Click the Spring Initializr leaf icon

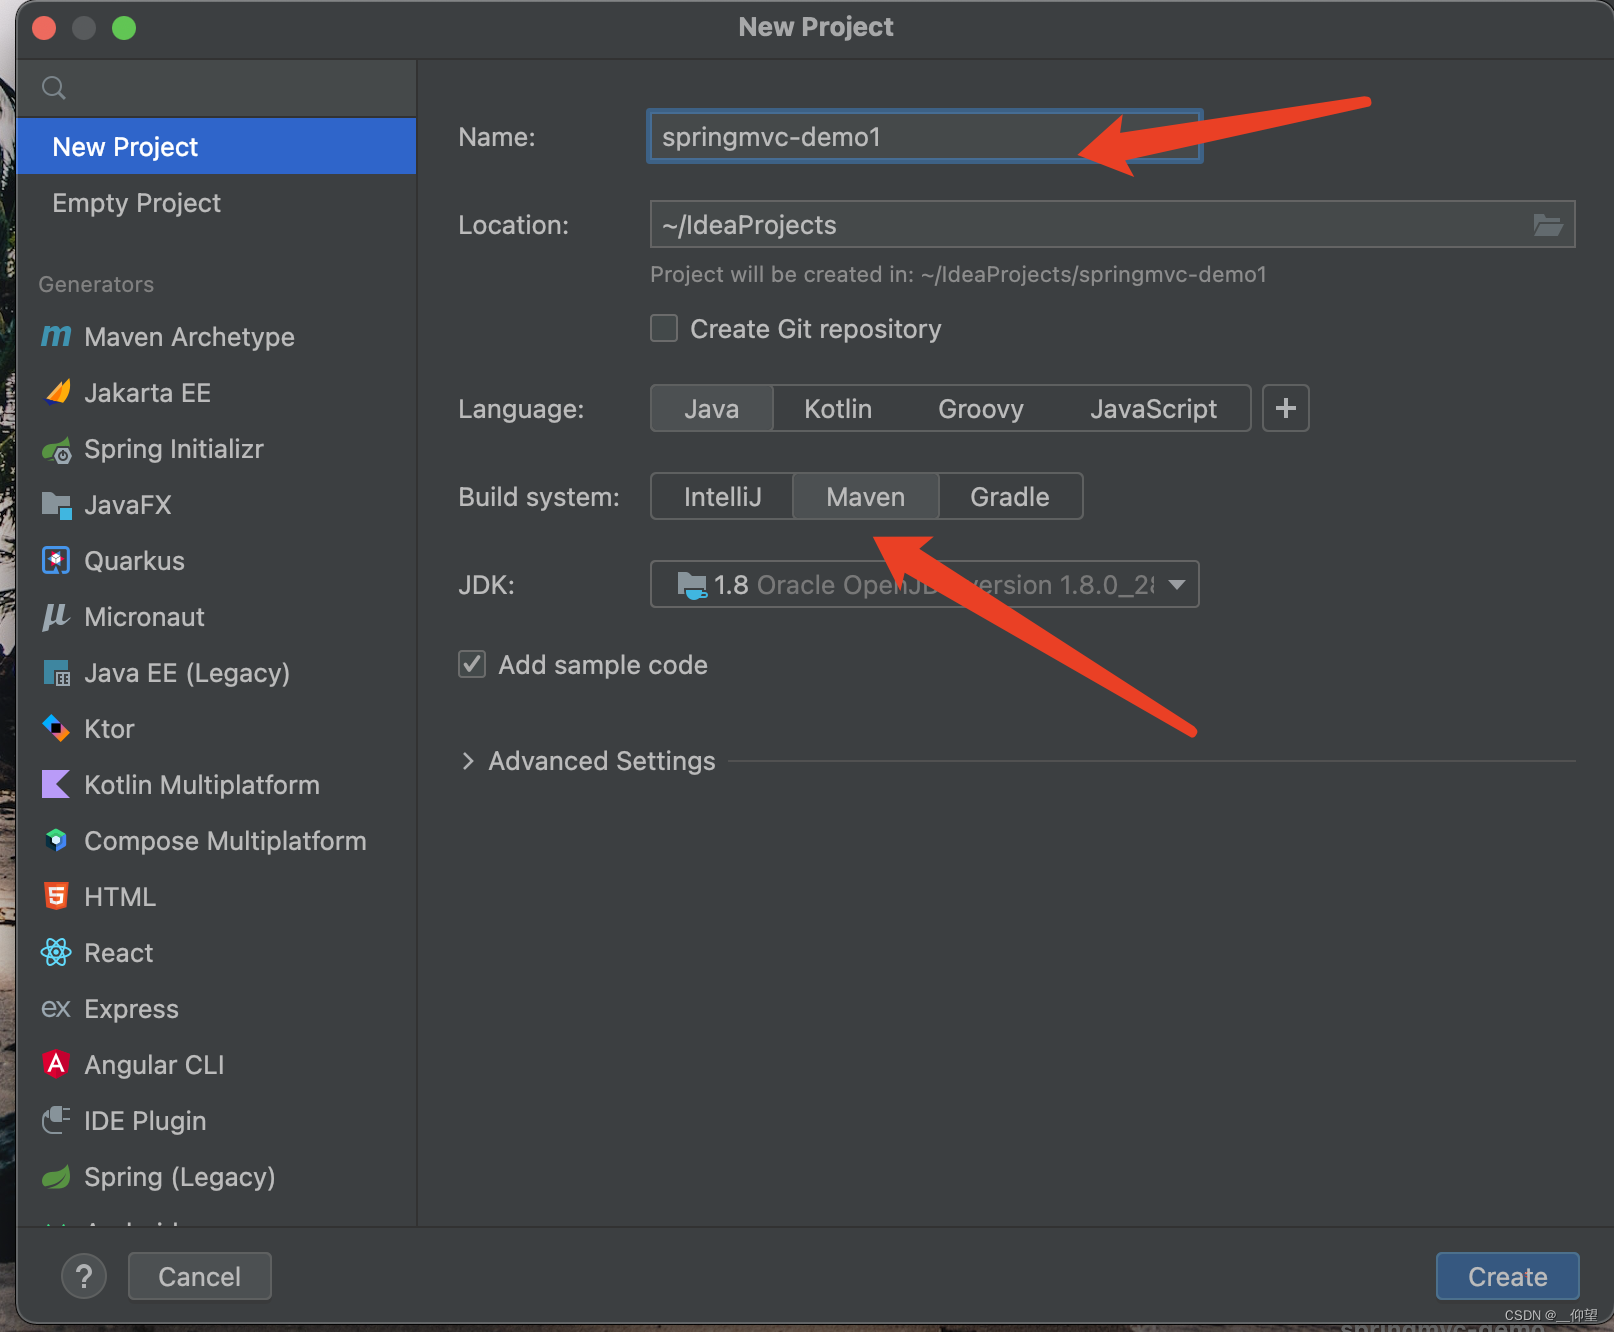56,450
